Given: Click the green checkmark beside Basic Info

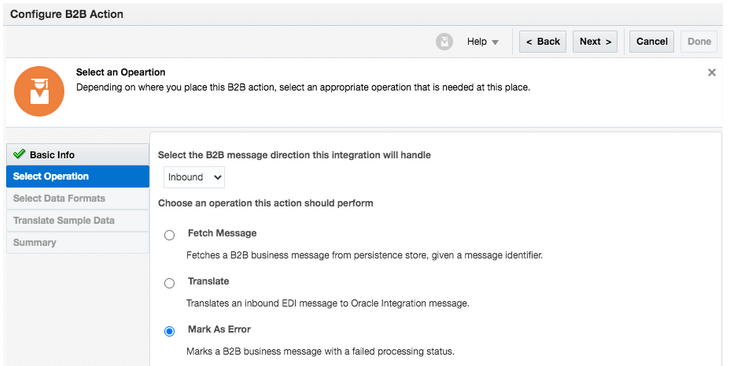Looking at the screenshot, I should pyautogui.click(x=19, y=154).
